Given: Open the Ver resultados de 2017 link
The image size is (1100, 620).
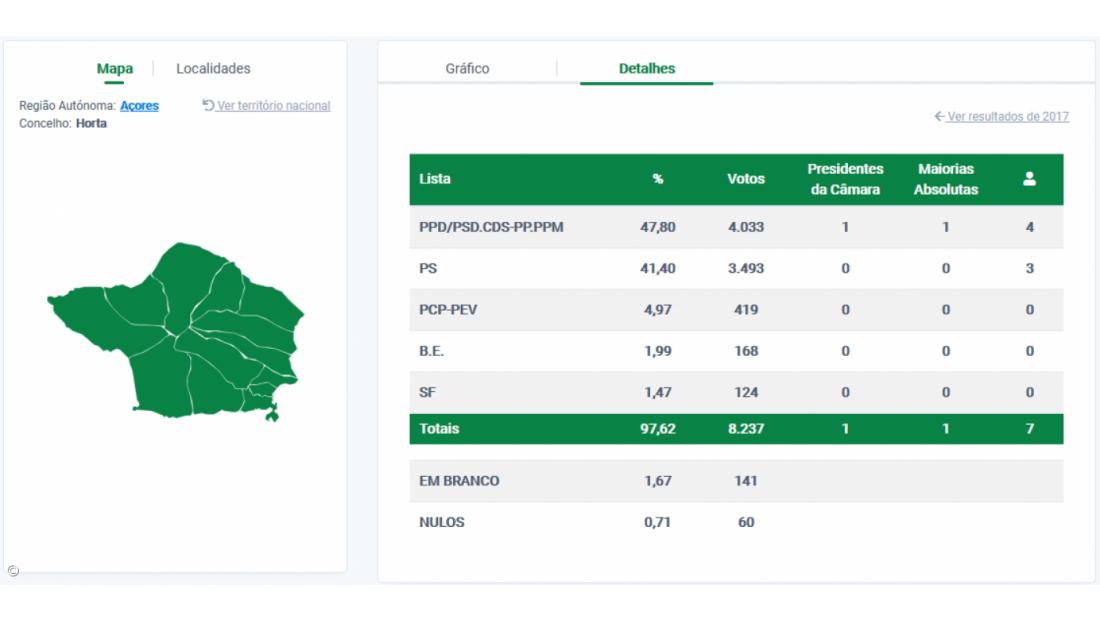Looking at the screenshot, I should point(1007,117).
